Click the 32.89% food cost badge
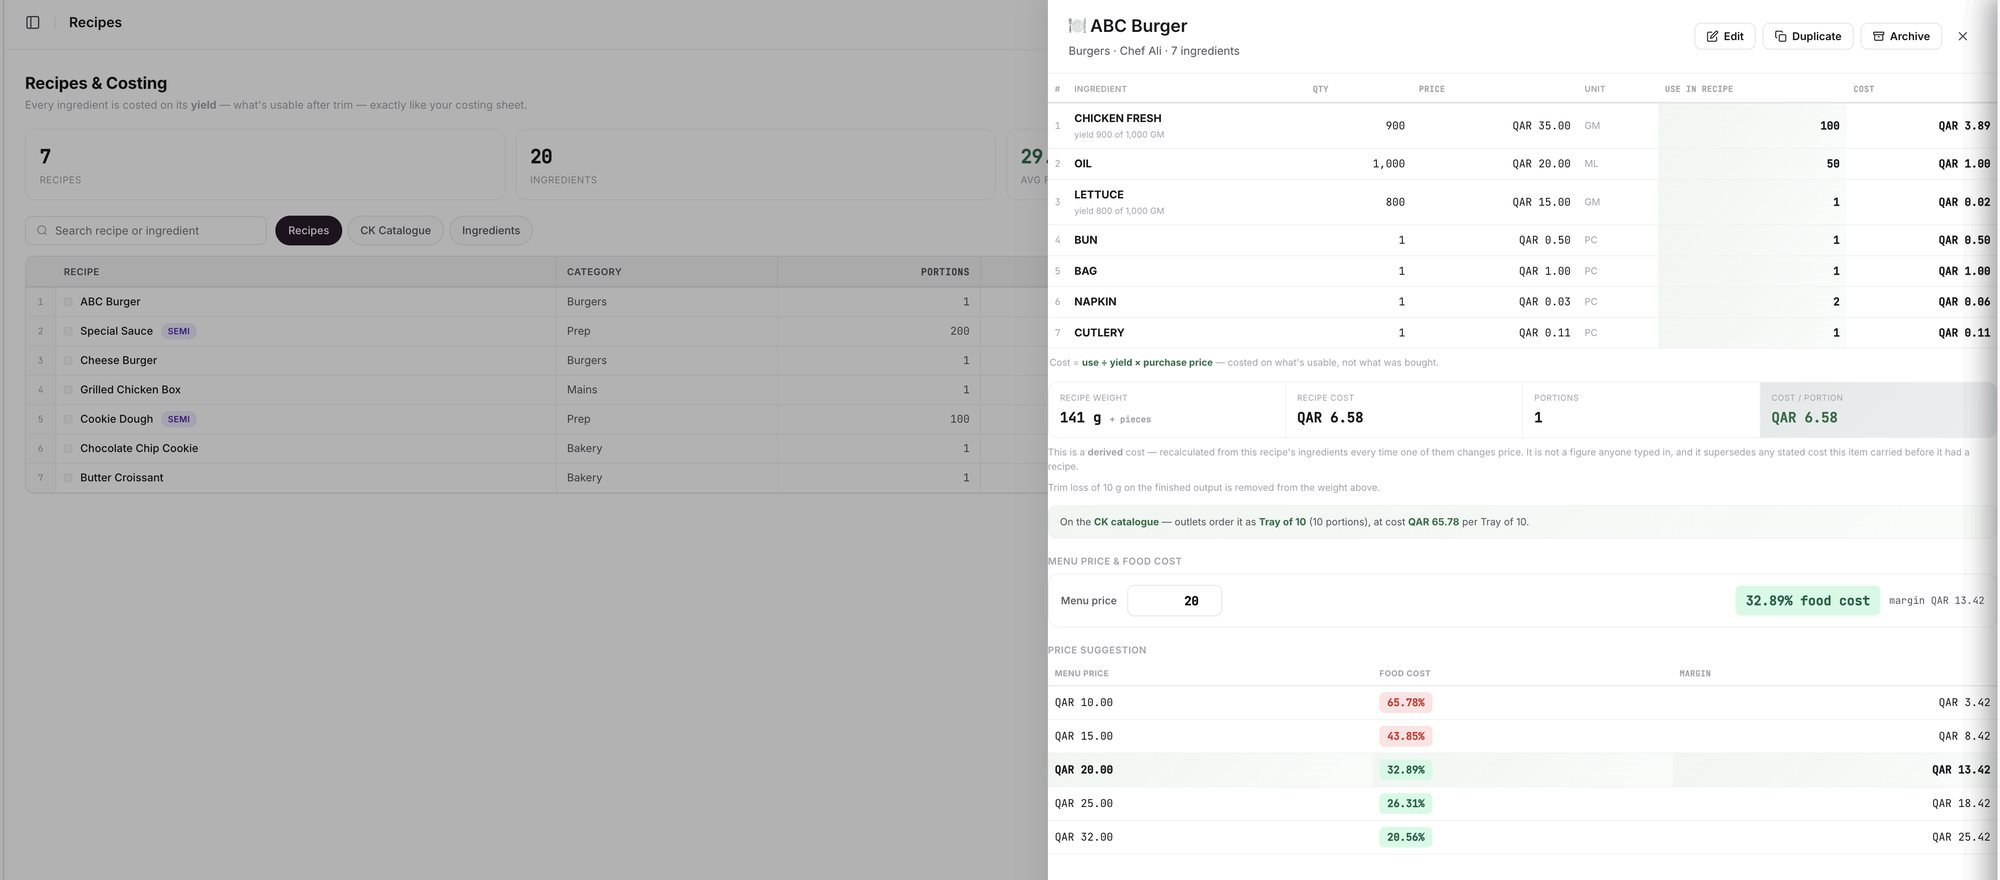Viewport: 2000px width, 880px height. coord(1807,600)
